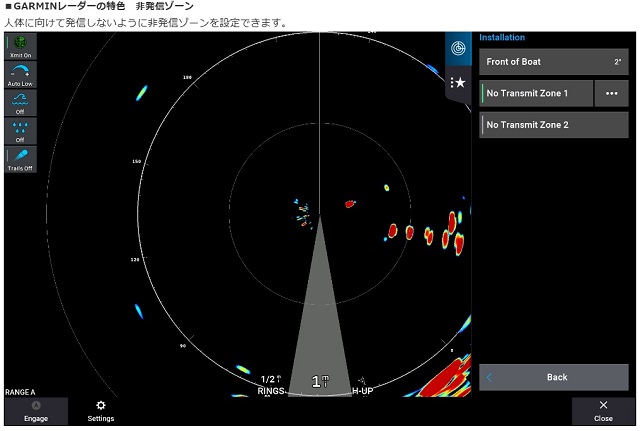Click the 1 nm range indicator
640x431 pixels.
click(x=319, y=381)
